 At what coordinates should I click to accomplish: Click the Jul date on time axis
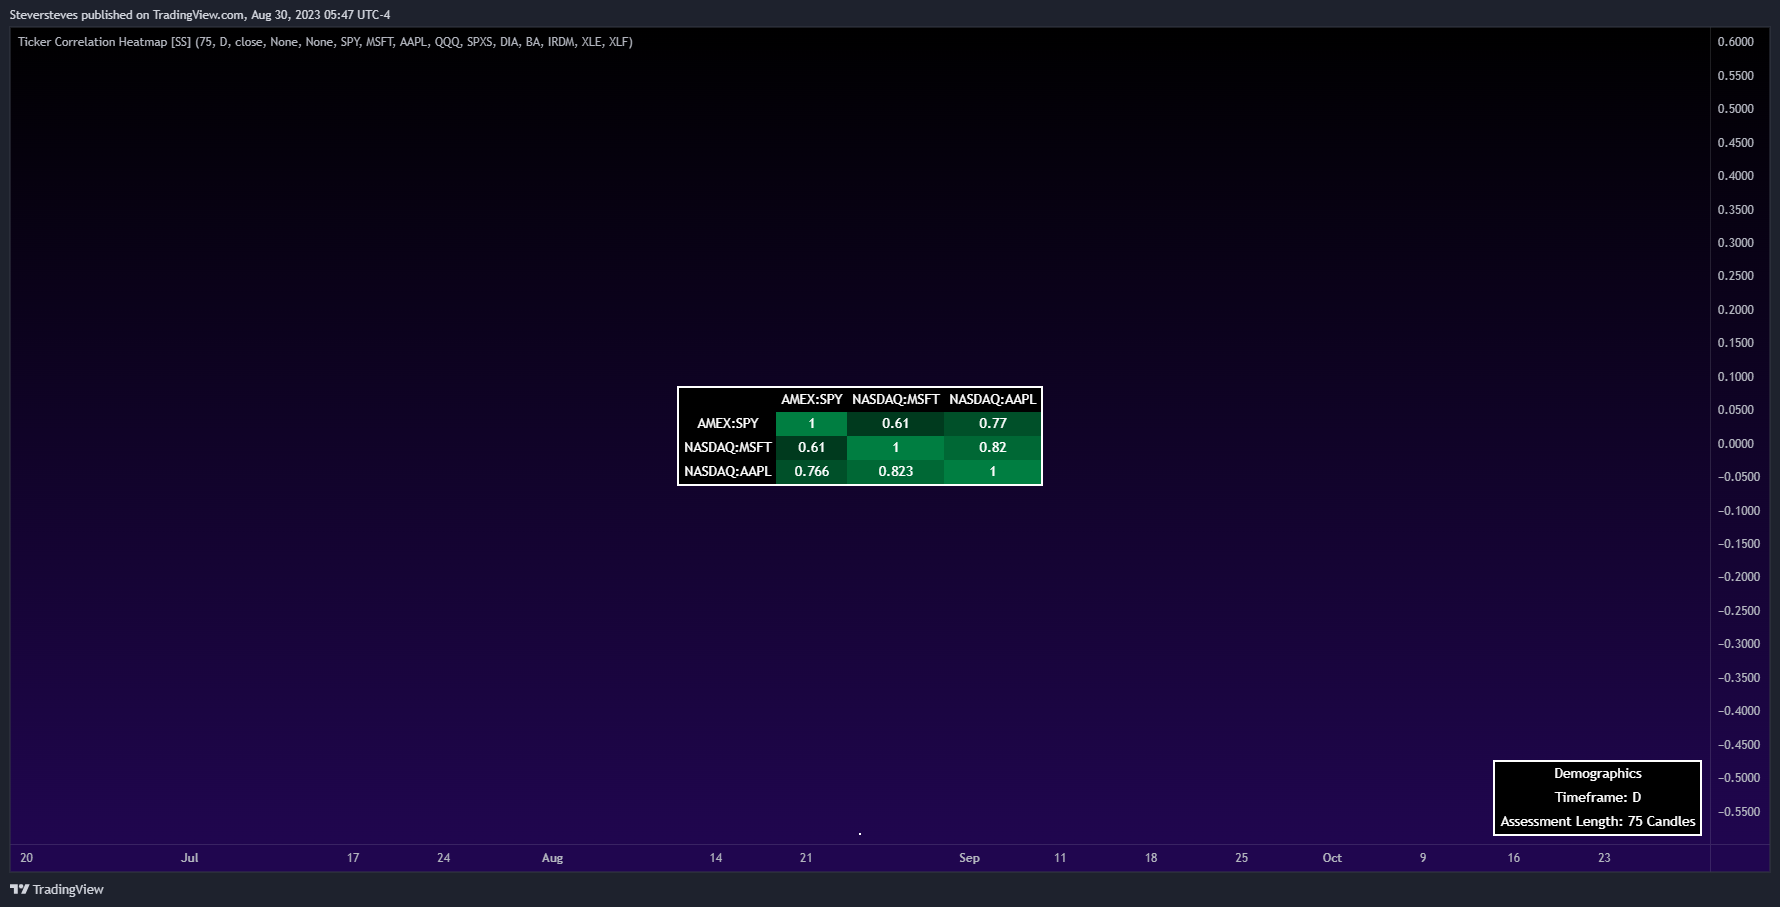click(x=190, y=858)
